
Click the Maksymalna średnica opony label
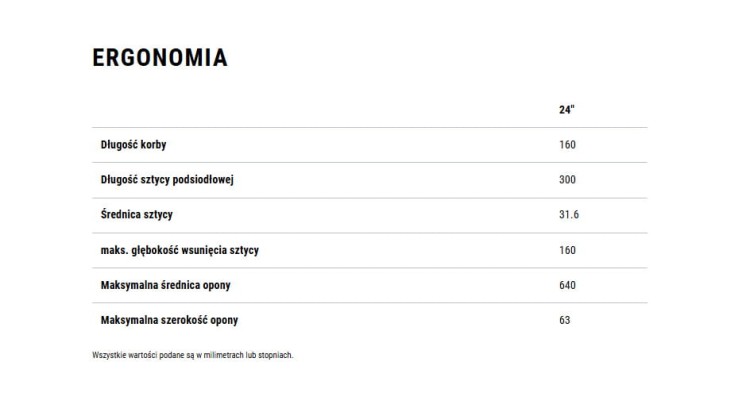(x=167, y=285)
